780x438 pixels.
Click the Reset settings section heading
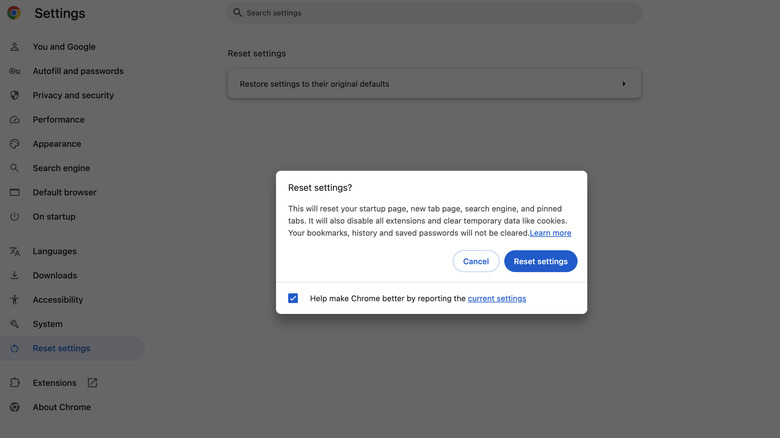[x=257, y=53]
